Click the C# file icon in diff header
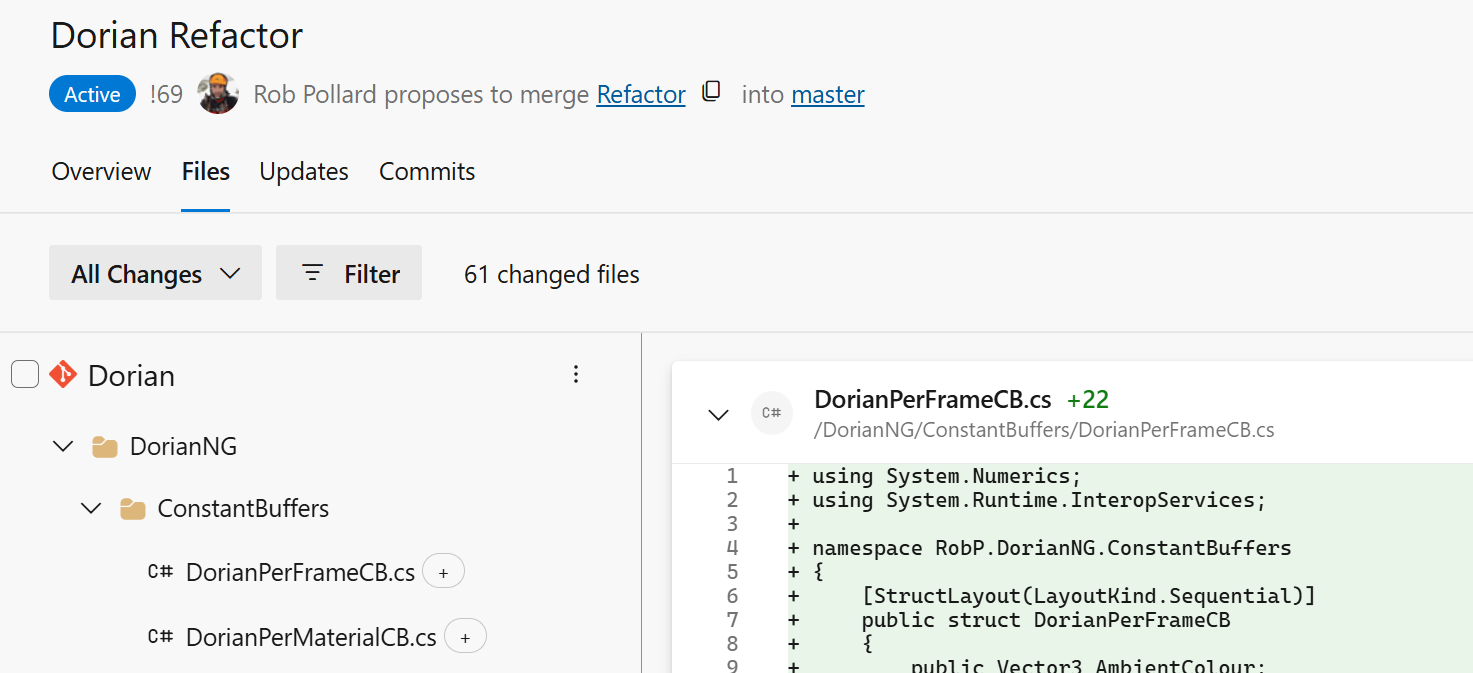1473x673 pixels. (771, 413)
